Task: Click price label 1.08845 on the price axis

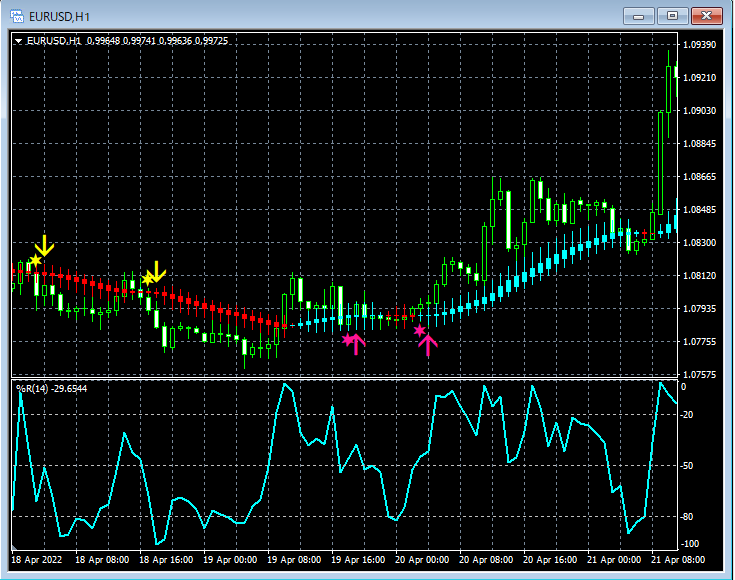Action: 700,143
